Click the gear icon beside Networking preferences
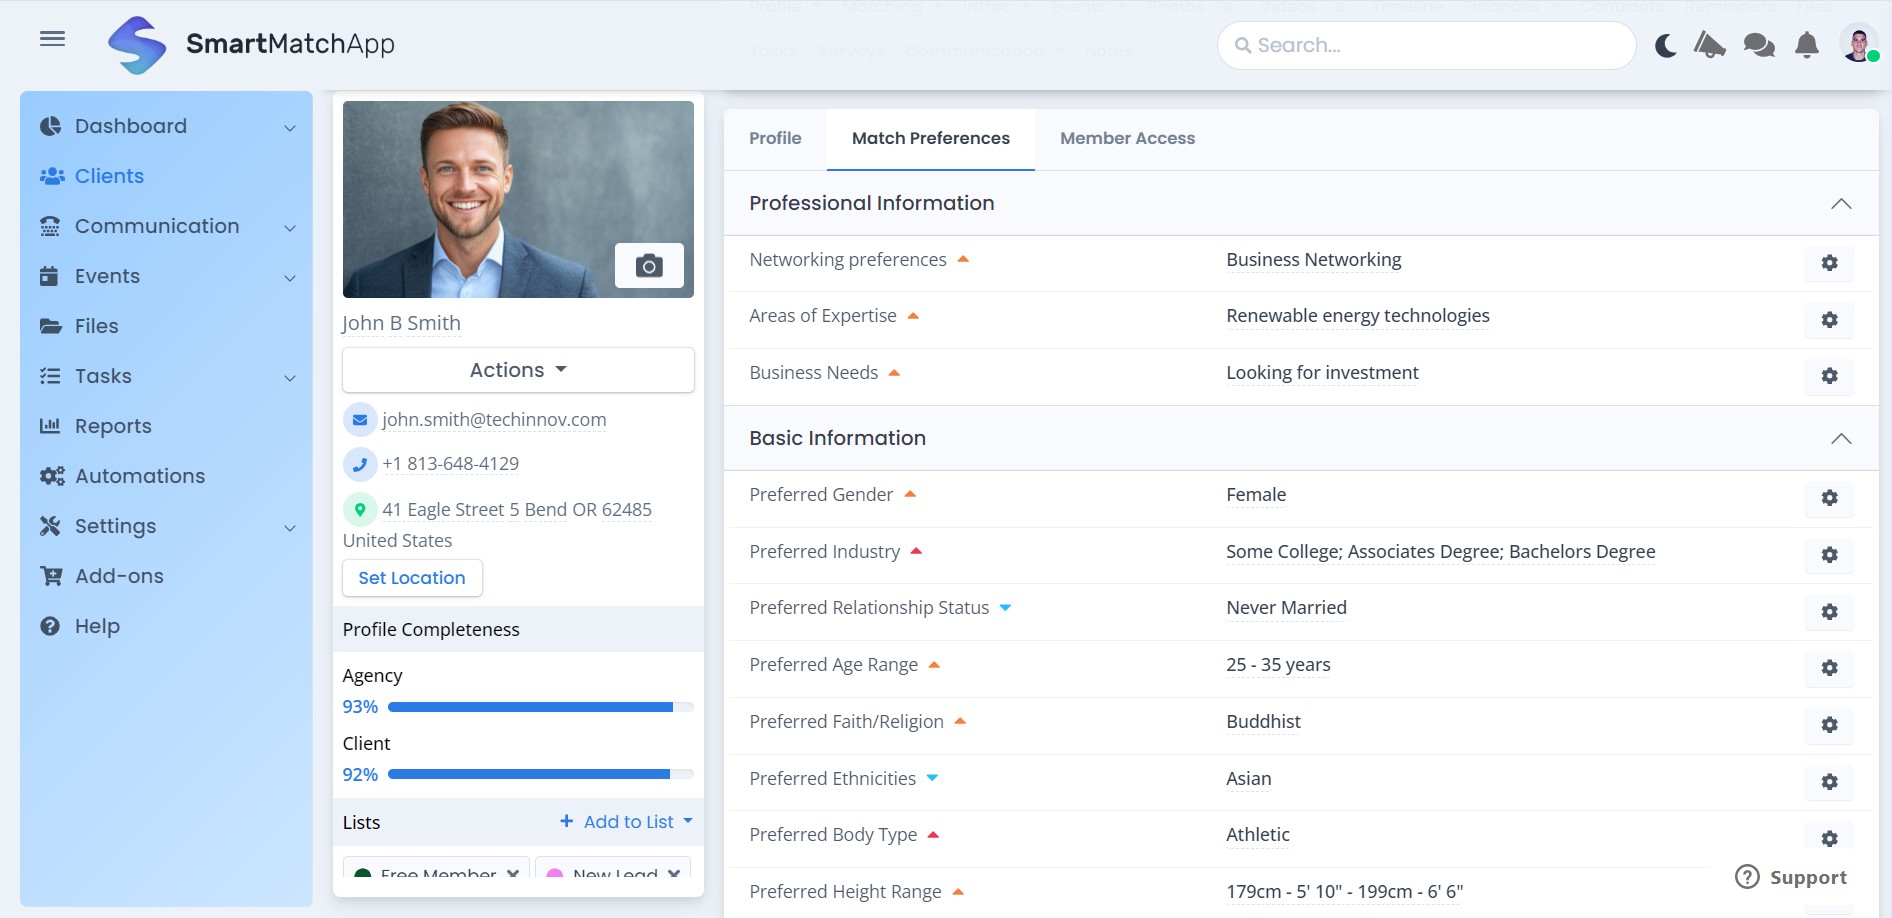This screenshot has width=1892, height=918. pyautogui.click(x=1829, y=263)
